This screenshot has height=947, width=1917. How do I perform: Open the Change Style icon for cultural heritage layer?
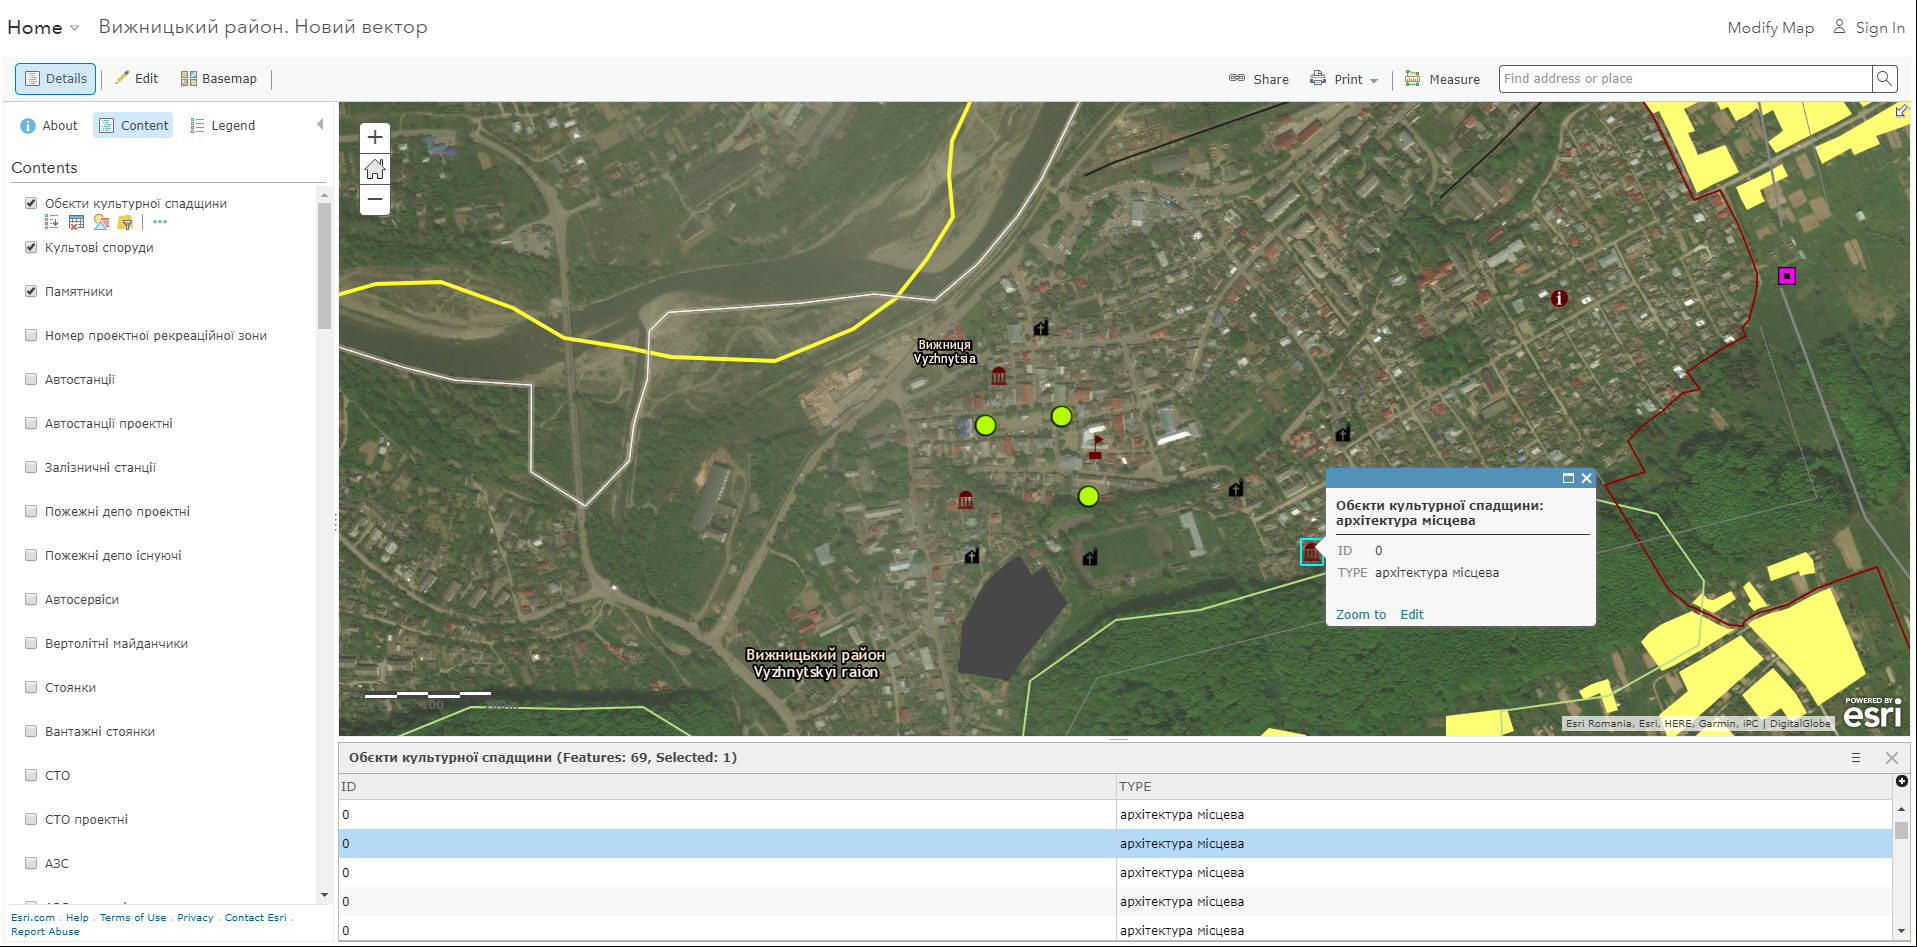[x=101, y=222]
